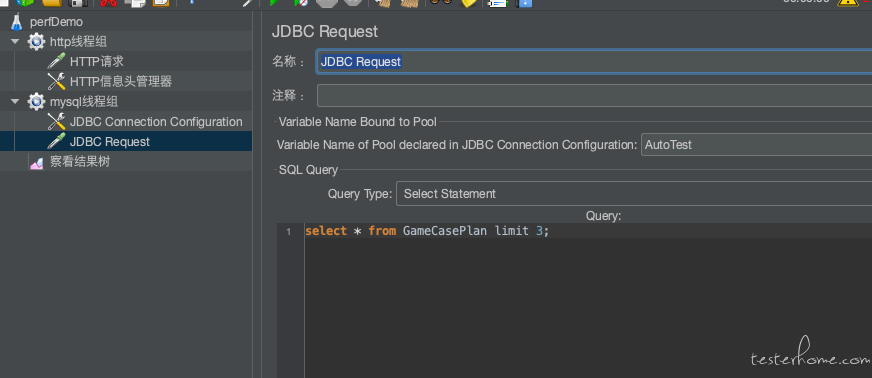Click the 注释 comments input field
The image size is (872, 378).
point(594,96)
